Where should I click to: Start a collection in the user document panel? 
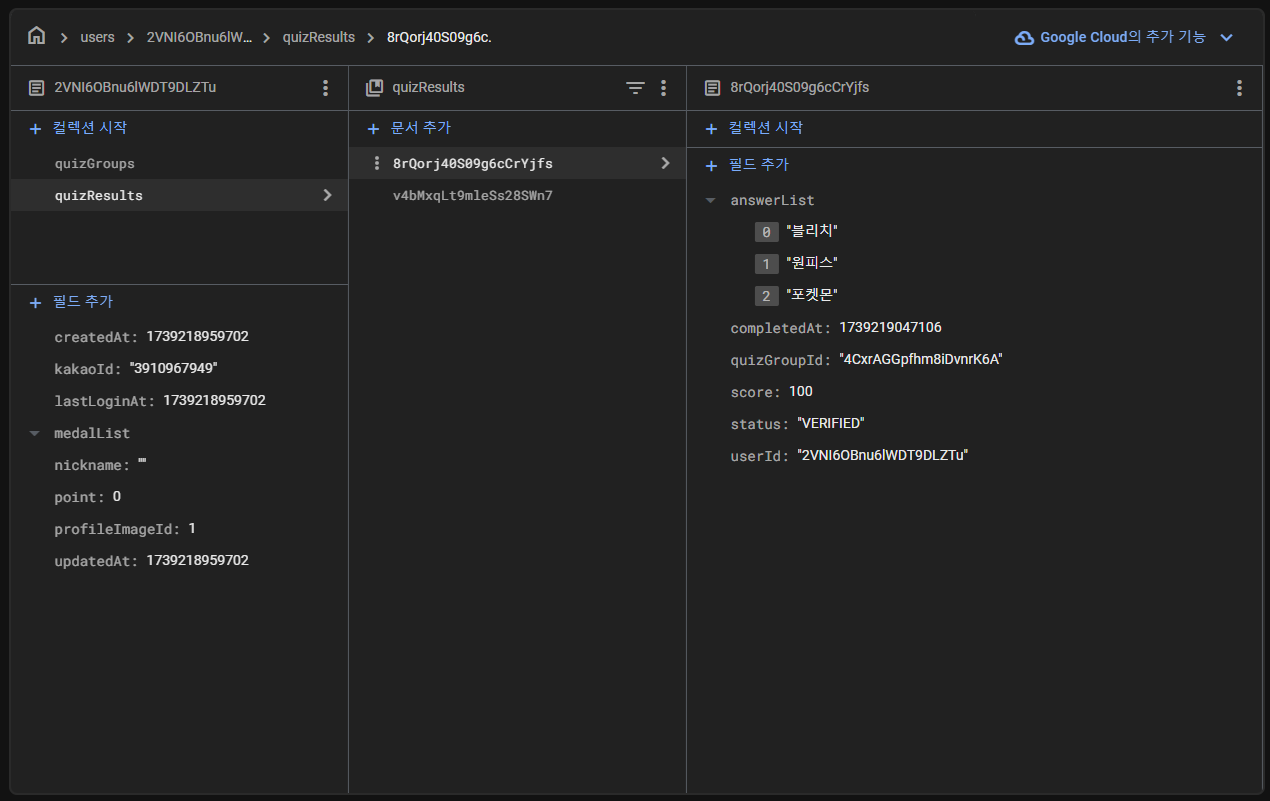point(79,128)
